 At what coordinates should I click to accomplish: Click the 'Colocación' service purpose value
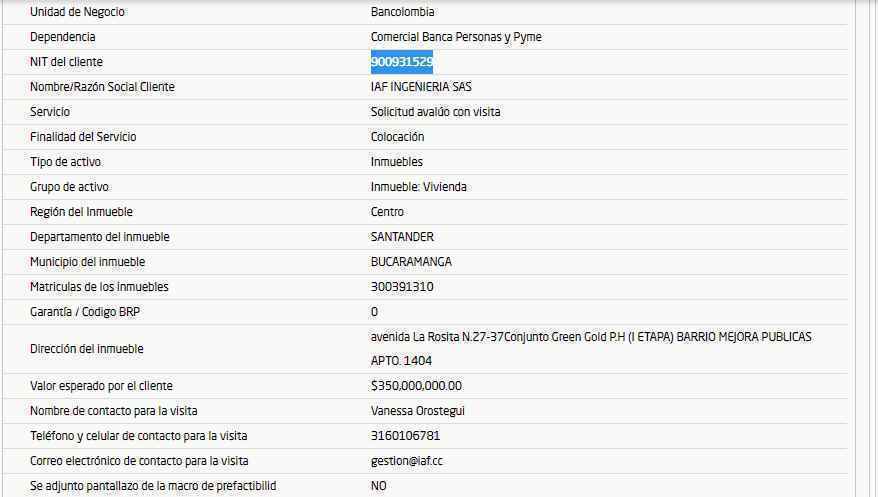tap(397, 137)
